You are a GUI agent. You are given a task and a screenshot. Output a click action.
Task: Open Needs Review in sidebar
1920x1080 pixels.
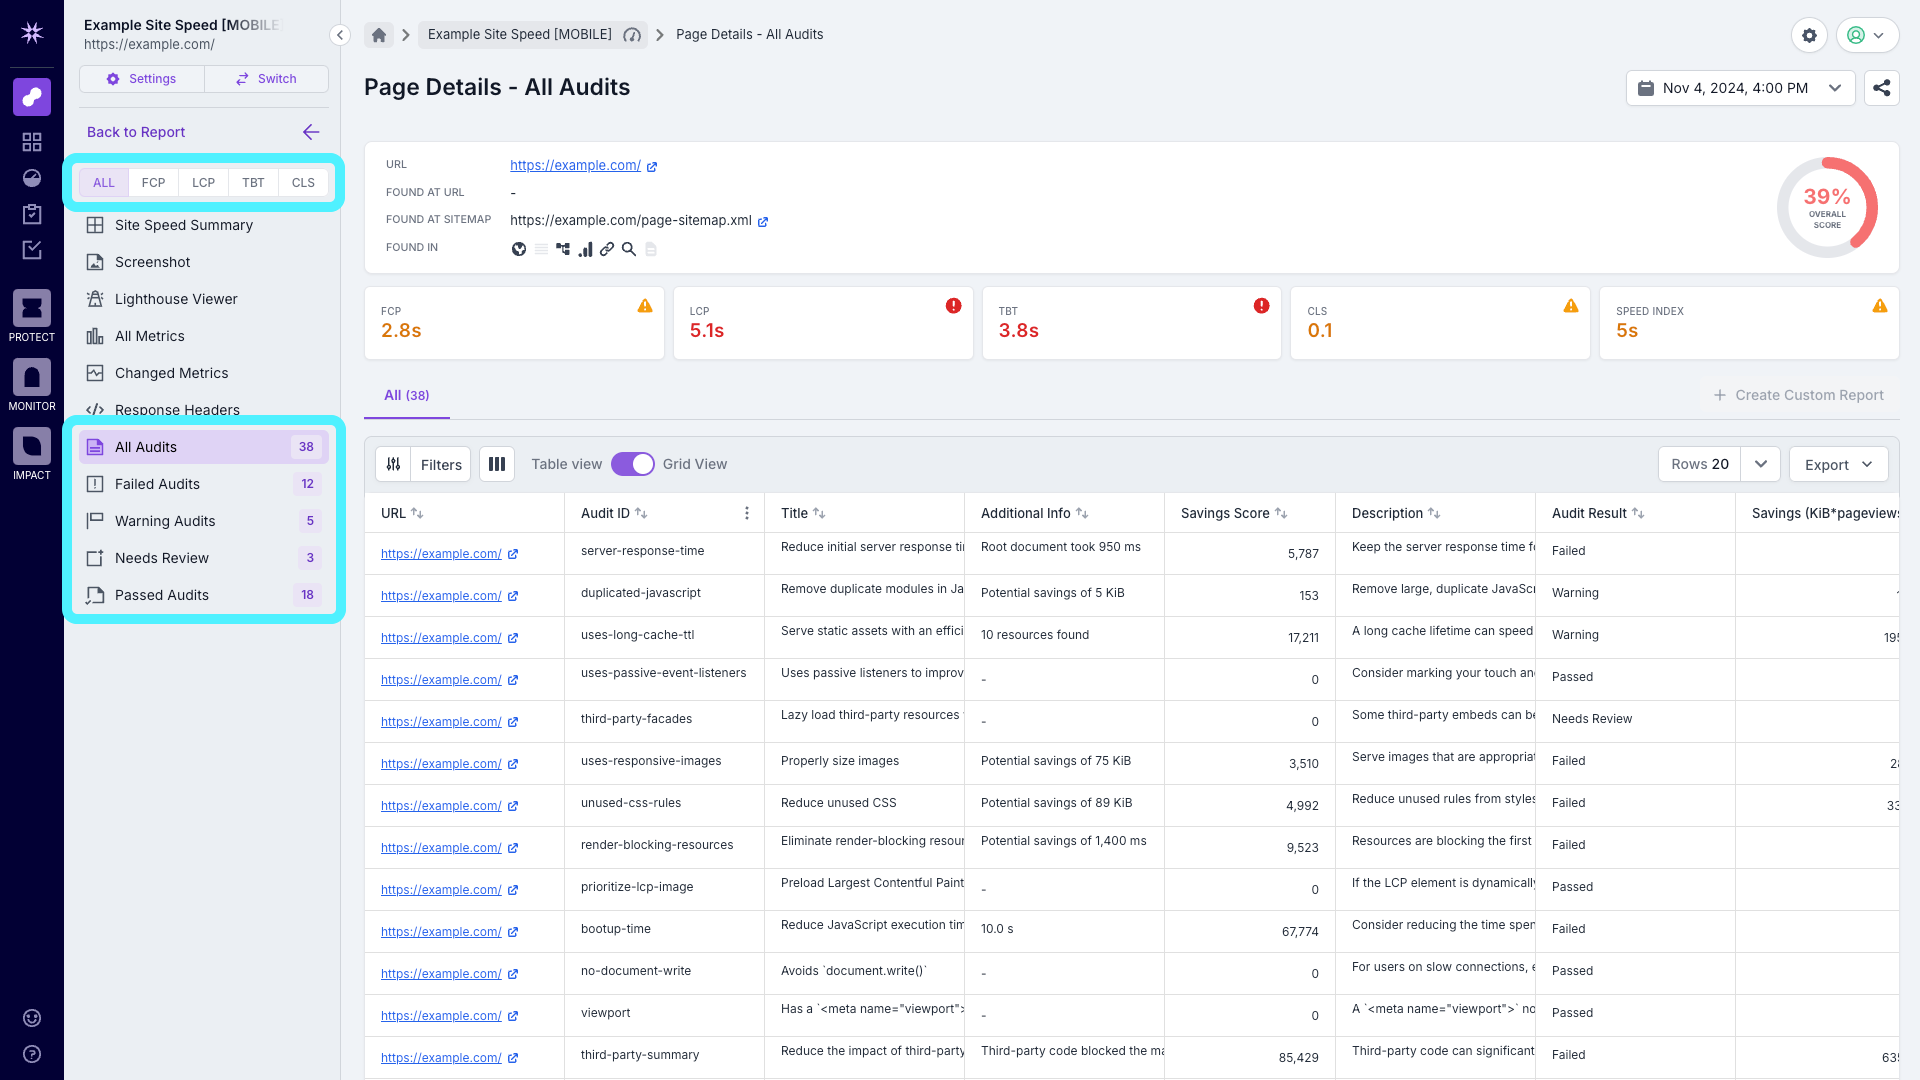pos(204,558)
